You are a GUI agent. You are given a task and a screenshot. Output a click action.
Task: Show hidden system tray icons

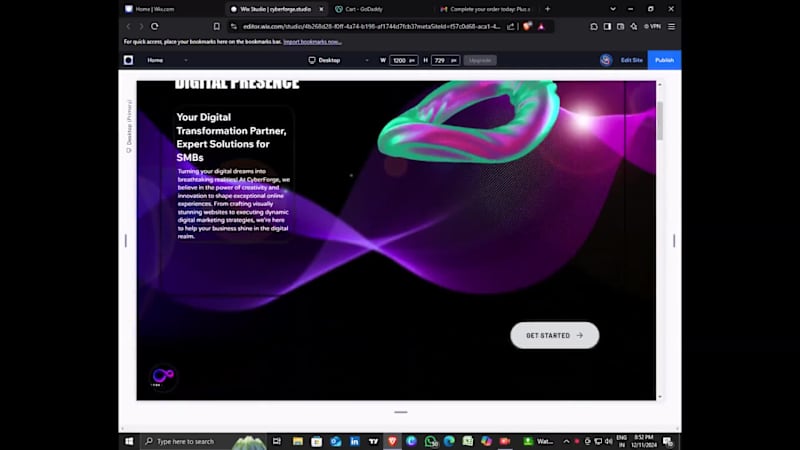(566, 441)
